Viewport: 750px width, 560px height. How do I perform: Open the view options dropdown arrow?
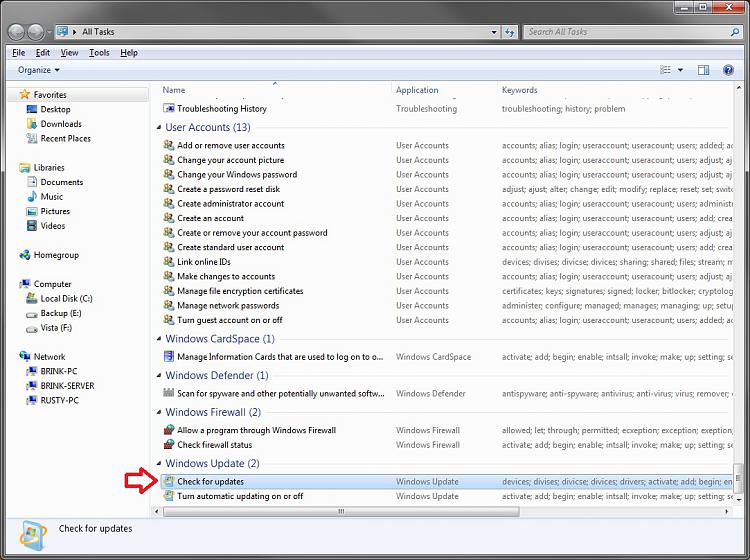coord(680,70)
